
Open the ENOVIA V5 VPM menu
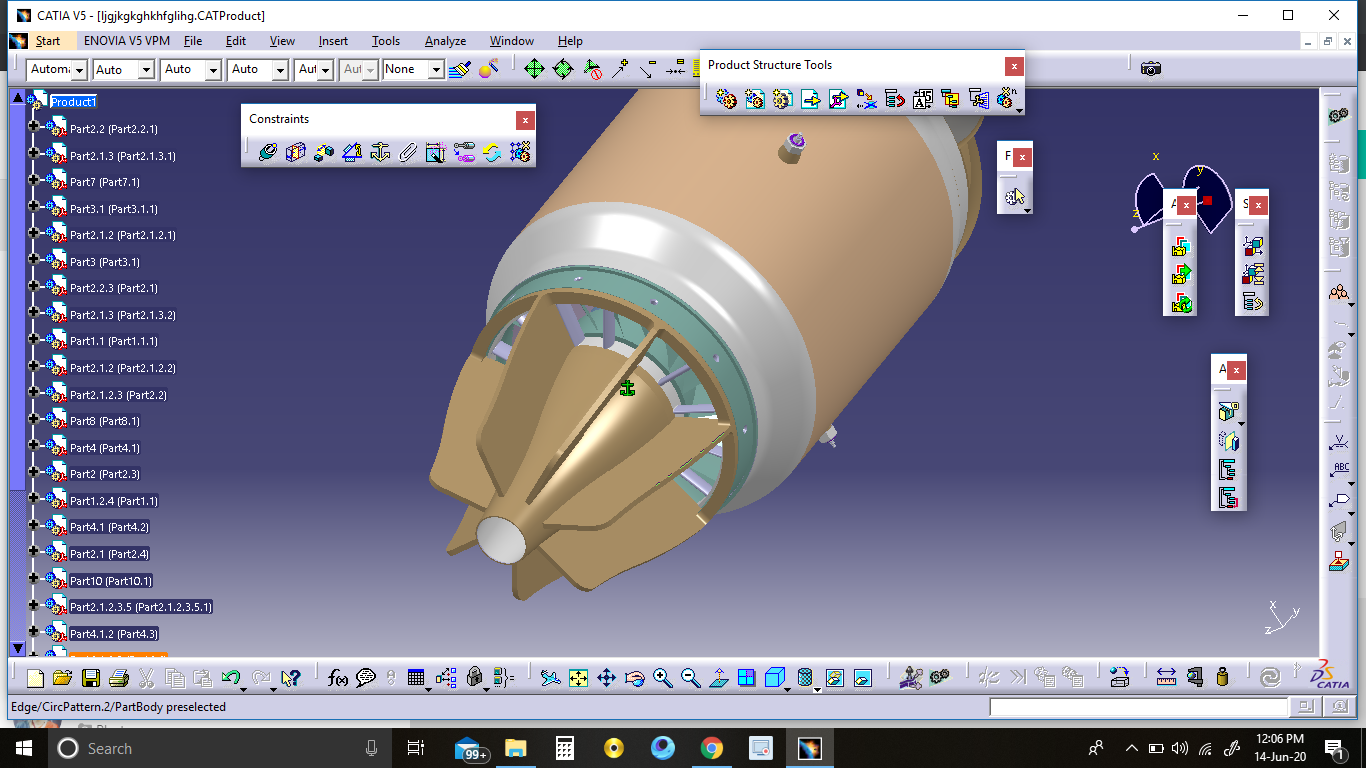127,41
